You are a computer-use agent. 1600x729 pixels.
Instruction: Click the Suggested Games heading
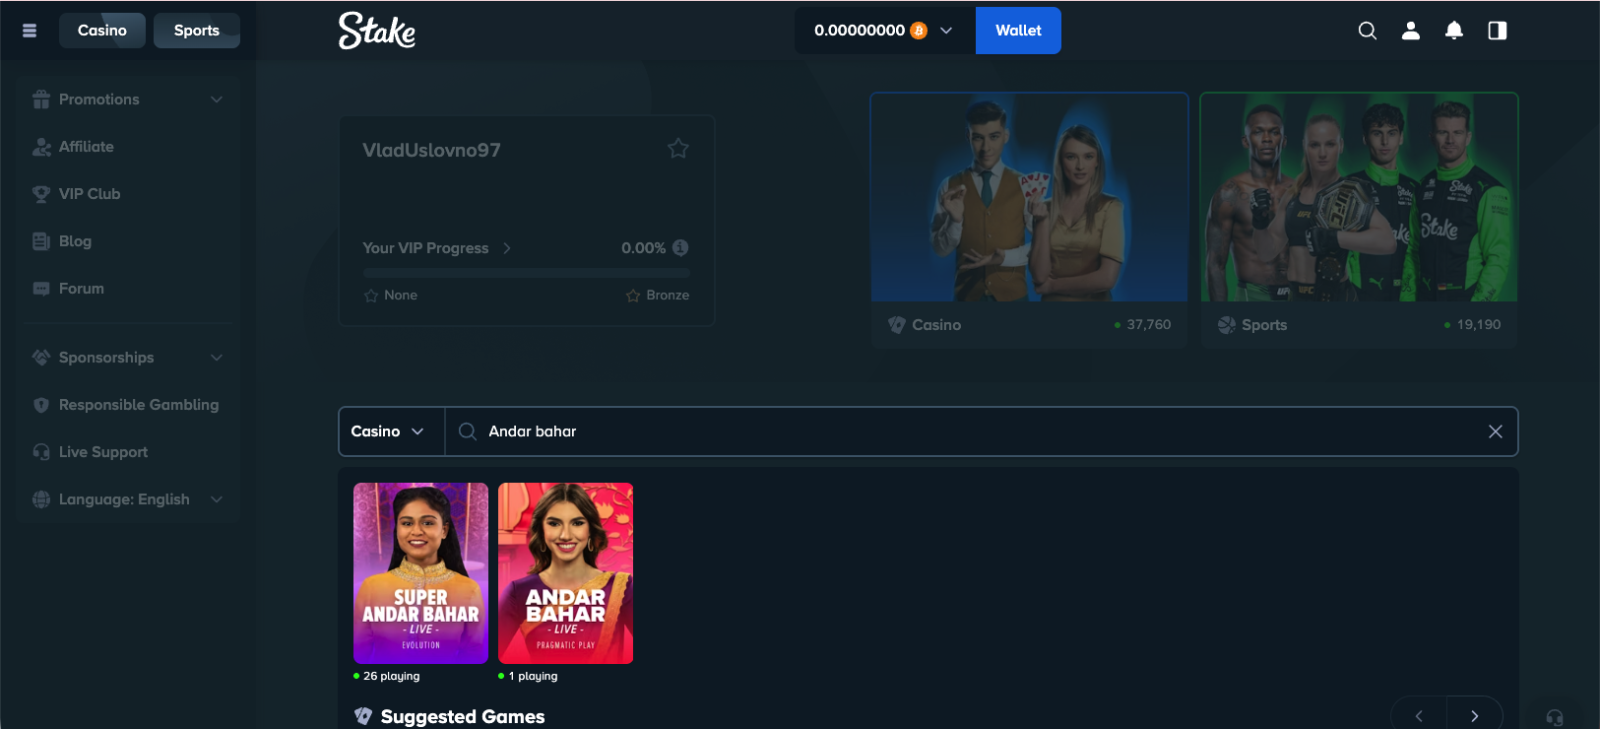(463, 716)
